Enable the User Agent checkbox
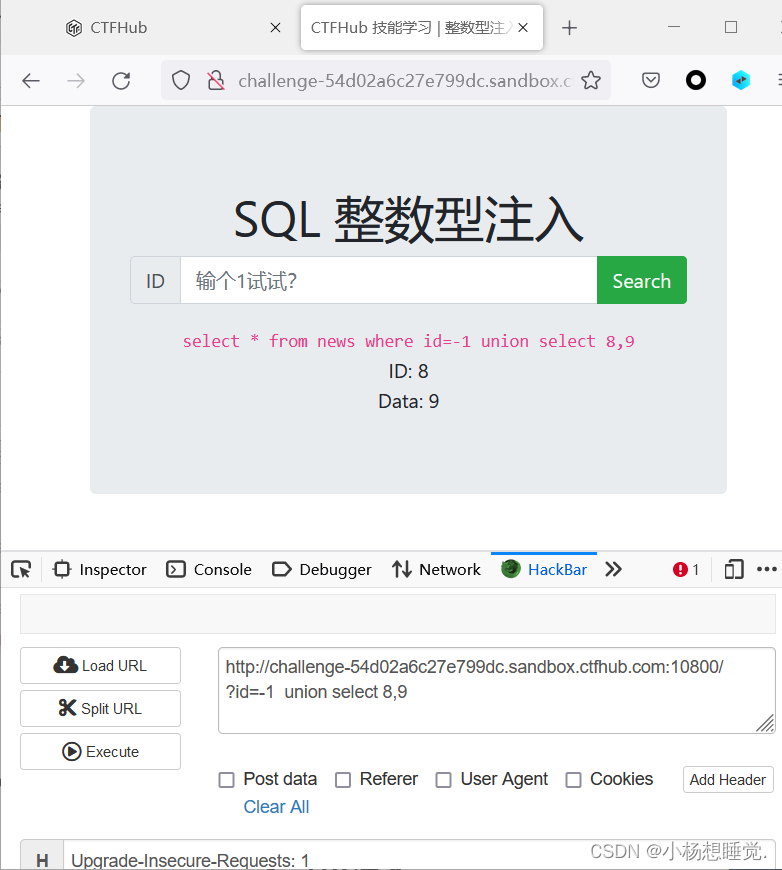782x870 pixels. coord(443,780)
